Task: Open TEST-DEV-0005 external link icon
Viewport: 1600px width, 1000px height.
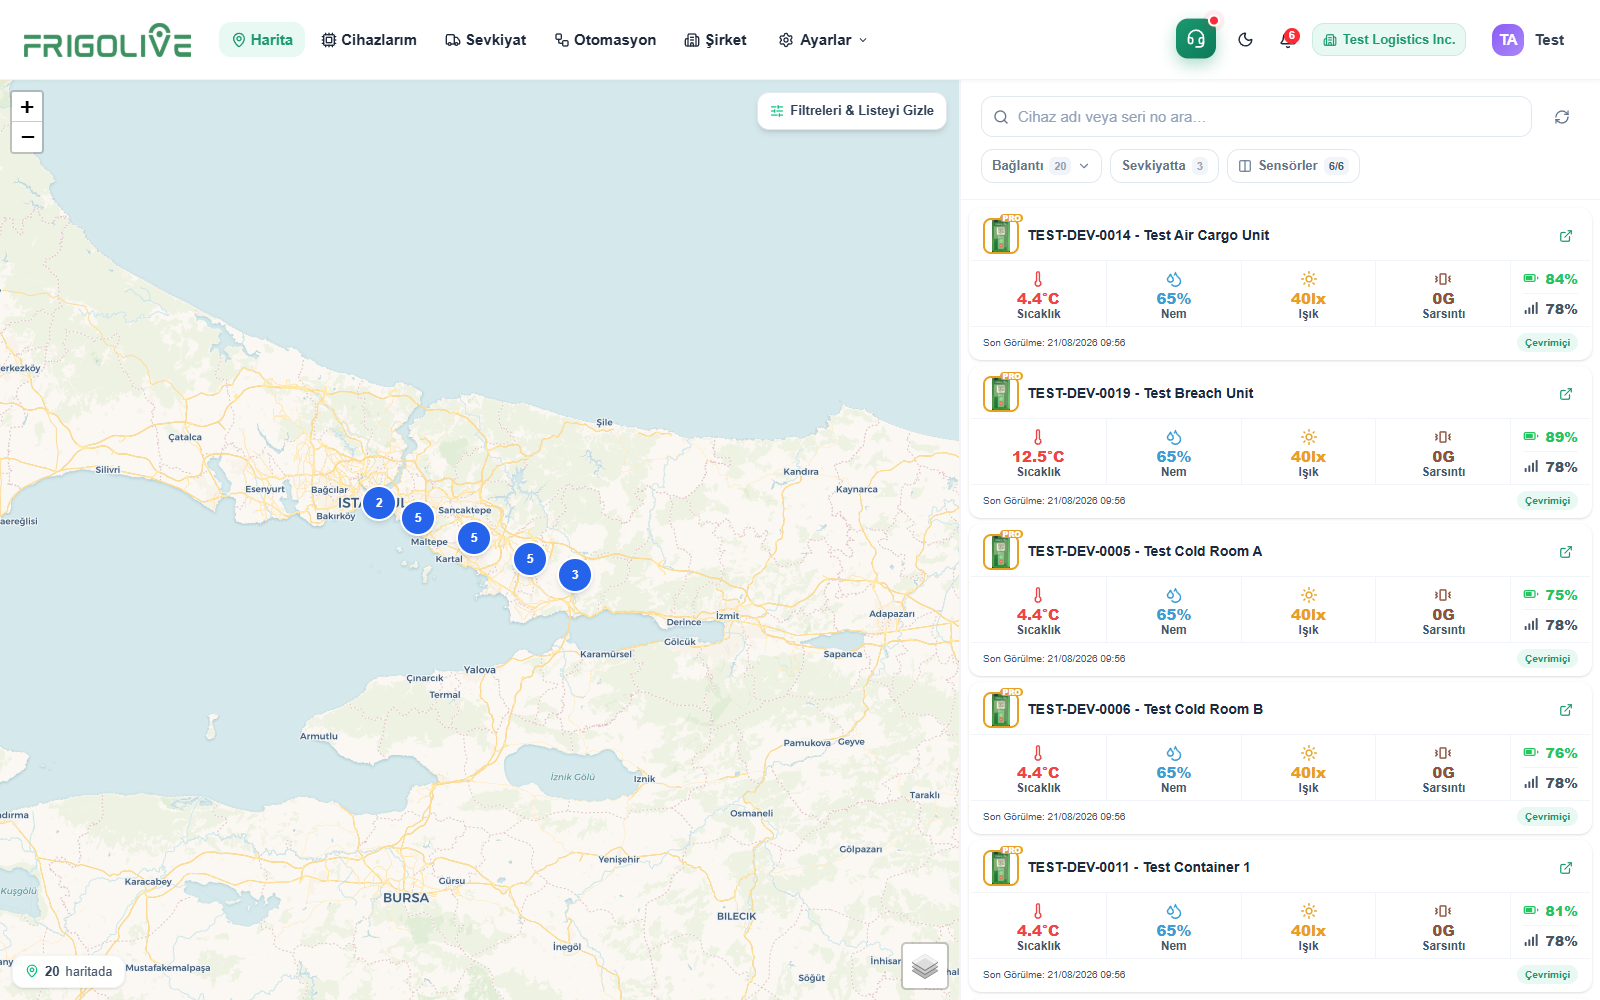Action: (1566, 552)
